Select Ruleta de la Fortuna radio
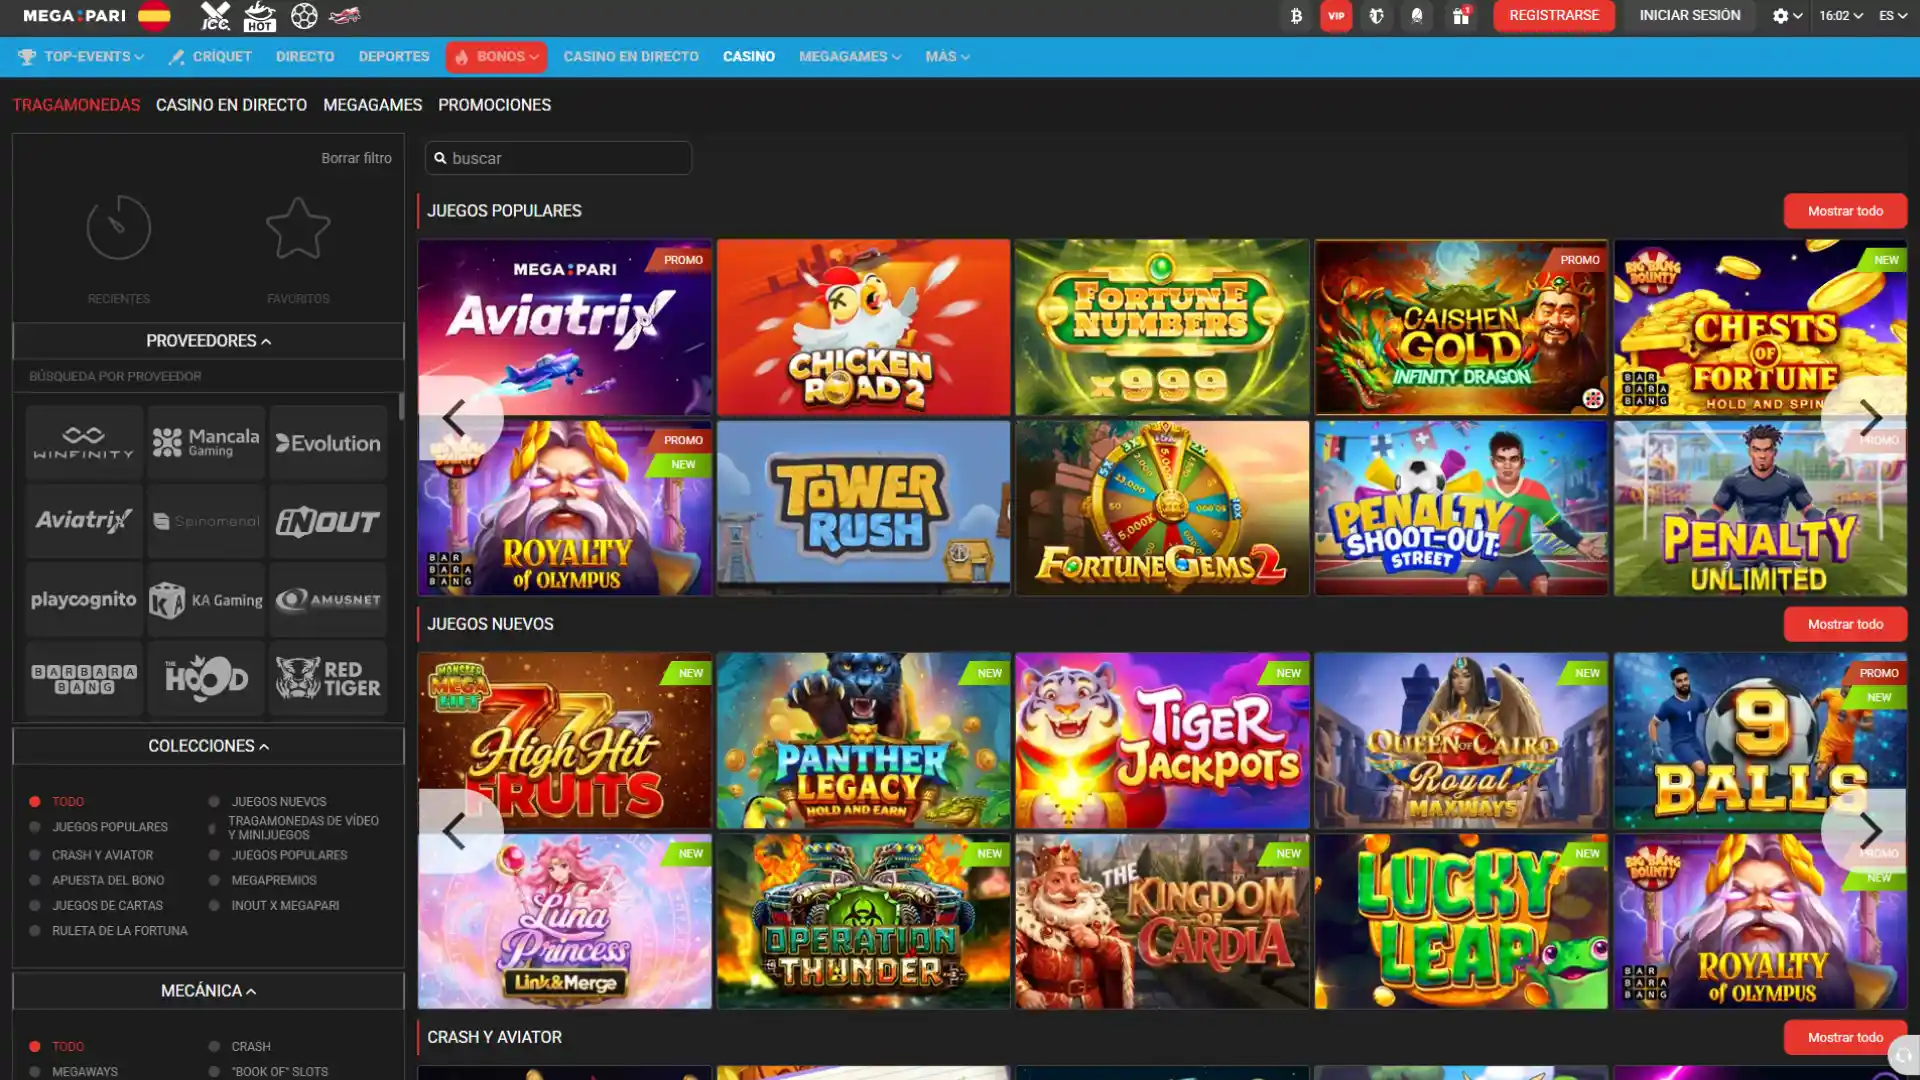The width and height of the screenshot is (1920, 1080). [x=35, y=931]
